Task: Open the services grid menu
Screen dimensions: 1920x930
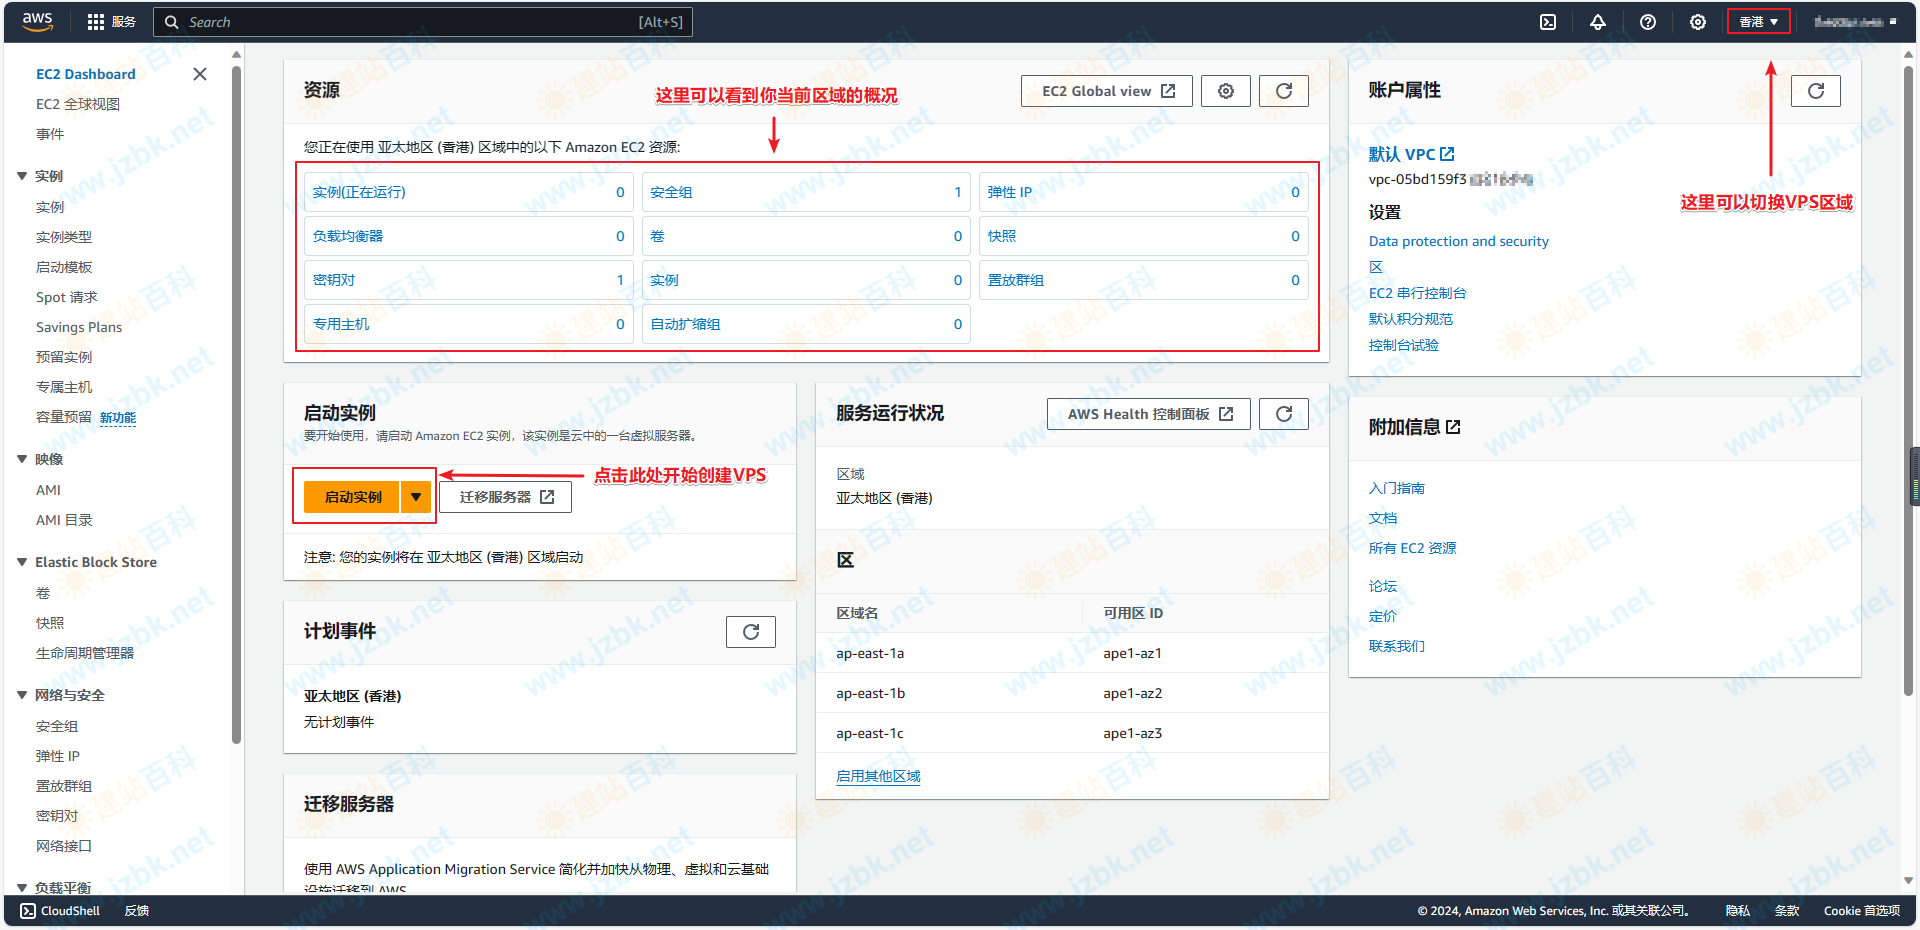Action: point(96,22)
